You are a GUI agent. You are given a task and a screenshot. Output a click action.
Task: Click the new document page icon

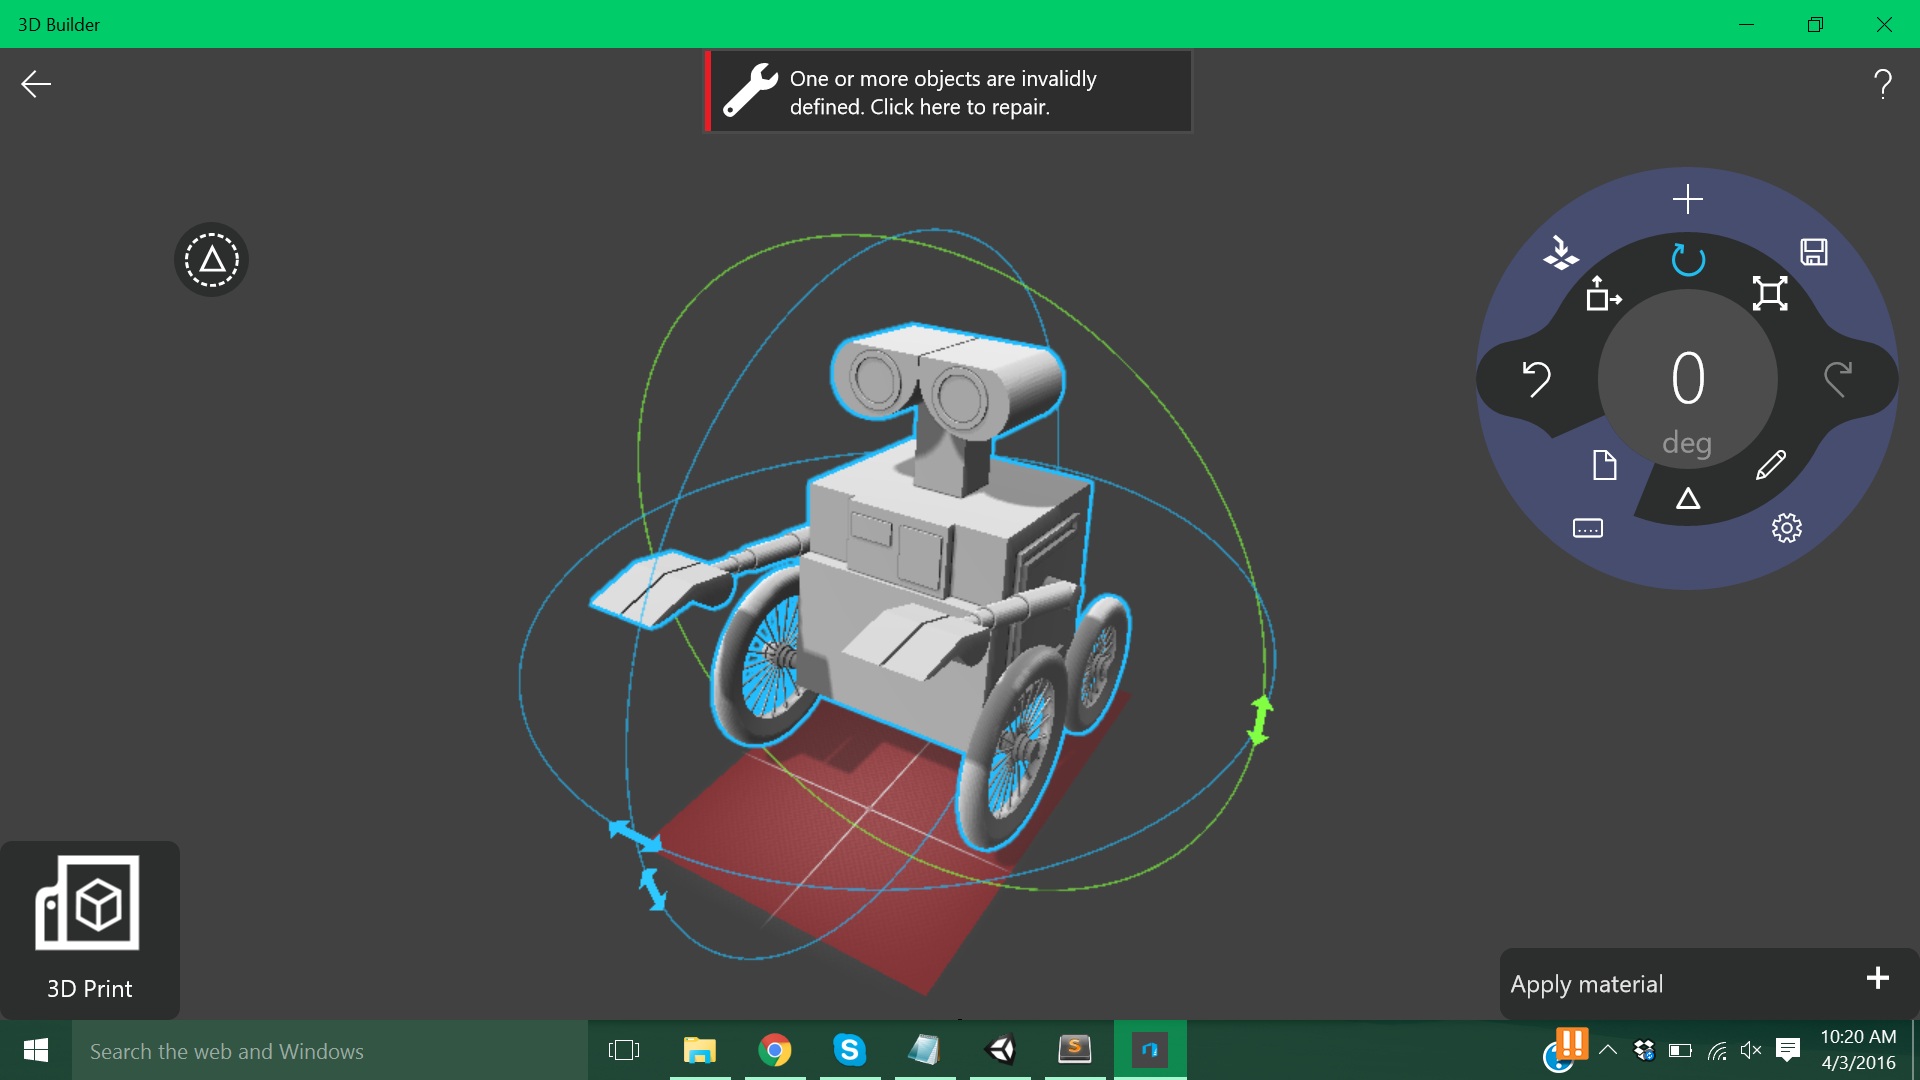pyautogui.click(x=1604, y=465)
